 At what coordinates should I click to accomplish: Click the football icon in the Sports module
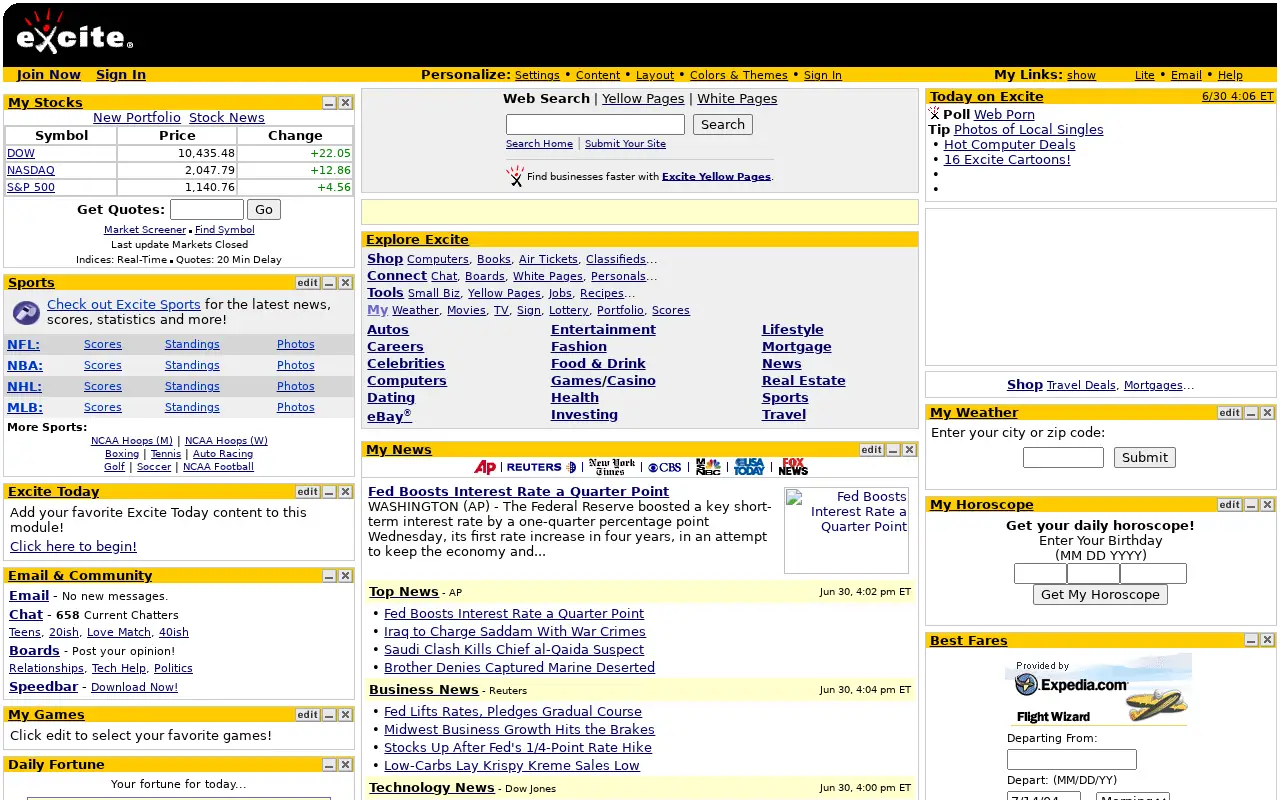26,313
